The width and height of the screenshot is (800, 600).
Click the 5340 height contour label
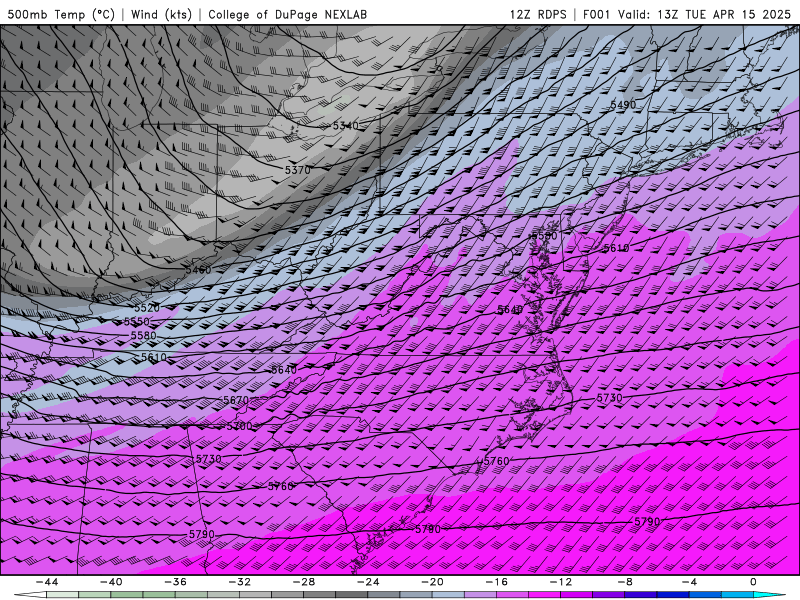pyautogui.click(x=345, y=126)
